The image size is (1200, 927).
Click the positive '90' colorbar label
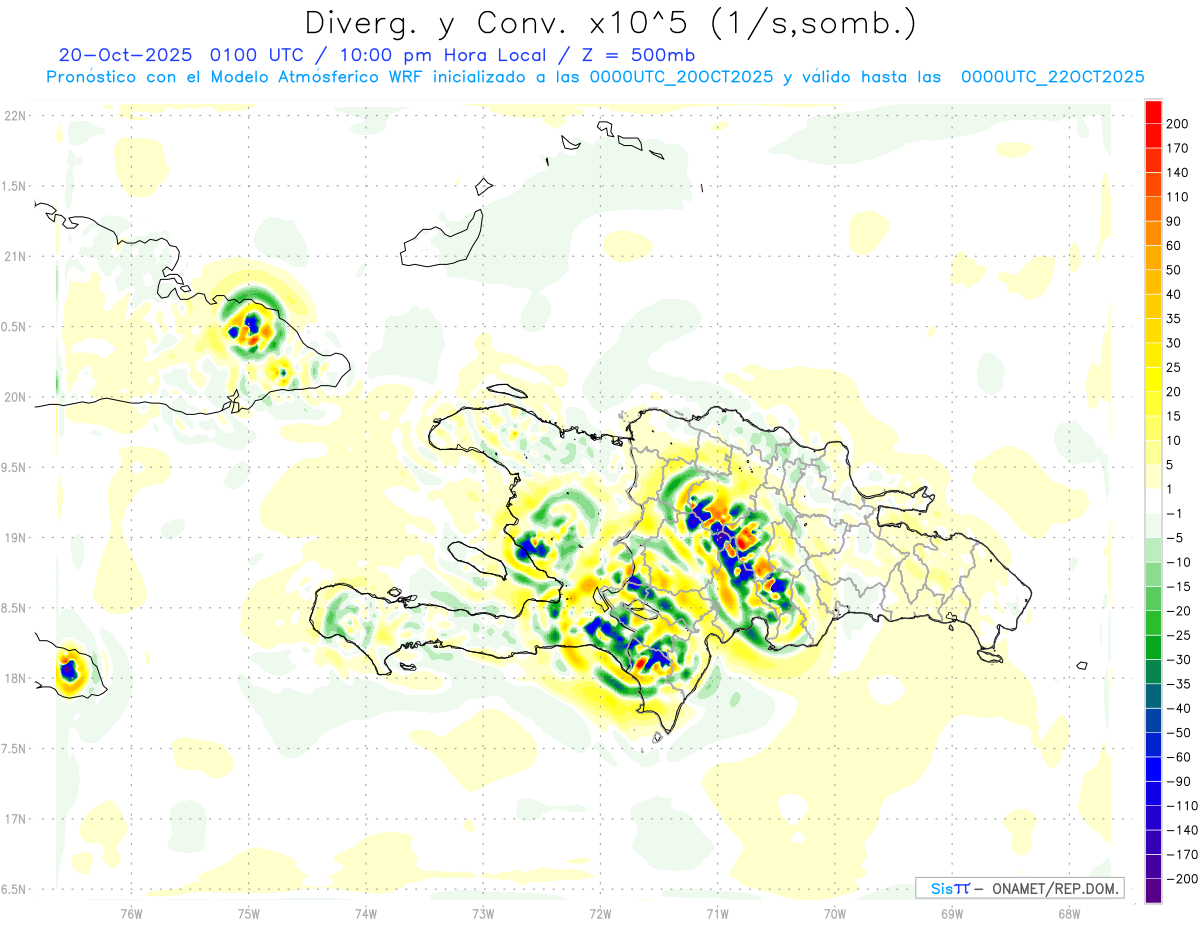click(x=1173, y=221)
